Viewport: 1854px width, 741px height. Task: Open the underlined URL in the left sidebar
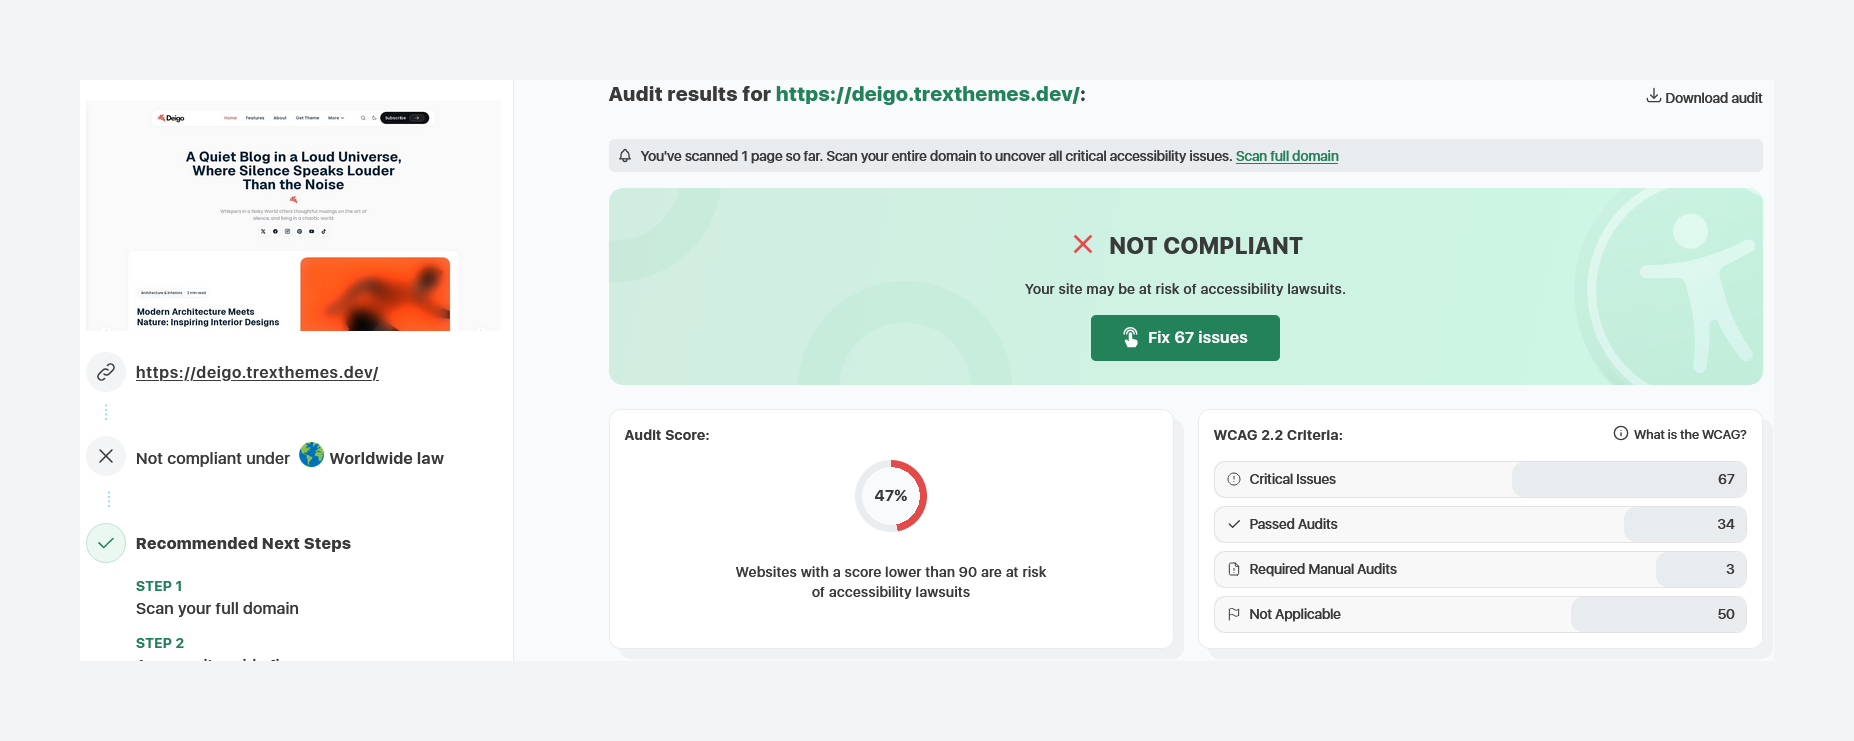(x=257, y=372)
